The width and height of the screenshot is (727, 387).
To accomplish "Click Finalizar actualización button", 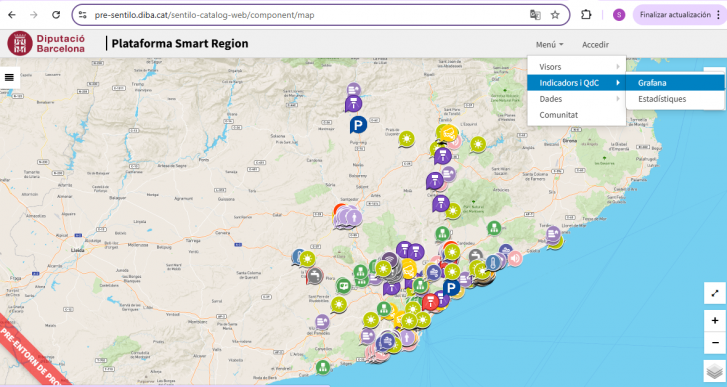I will coord(675,15).
